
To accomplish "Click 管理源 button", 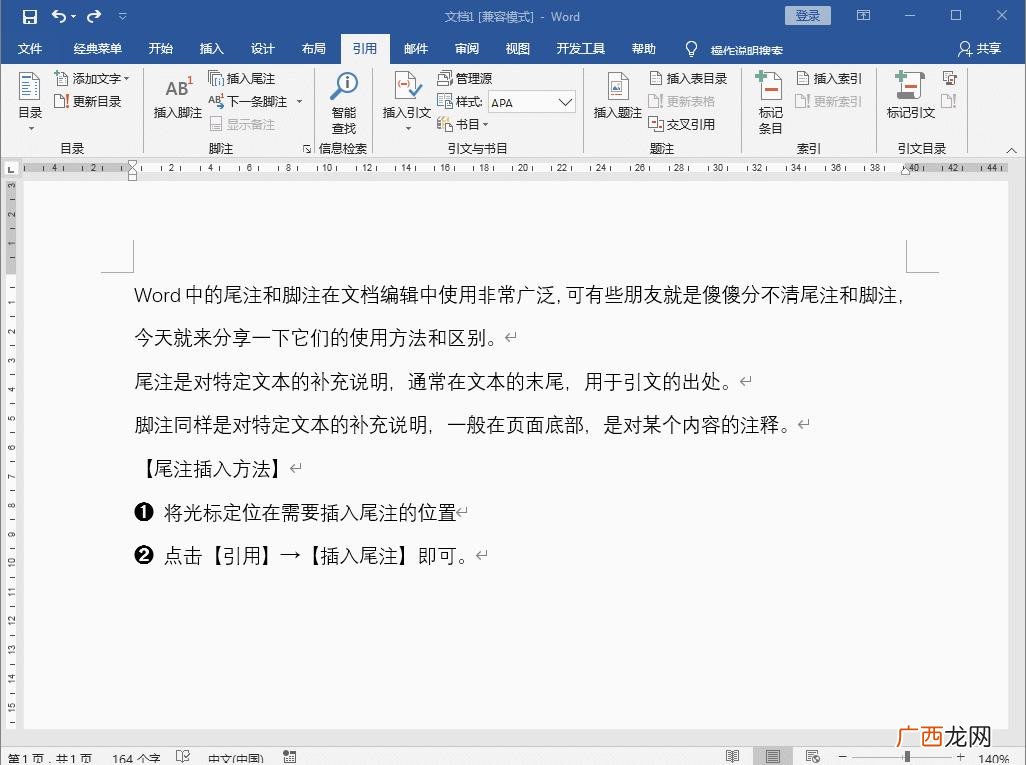I will (465, 79).
